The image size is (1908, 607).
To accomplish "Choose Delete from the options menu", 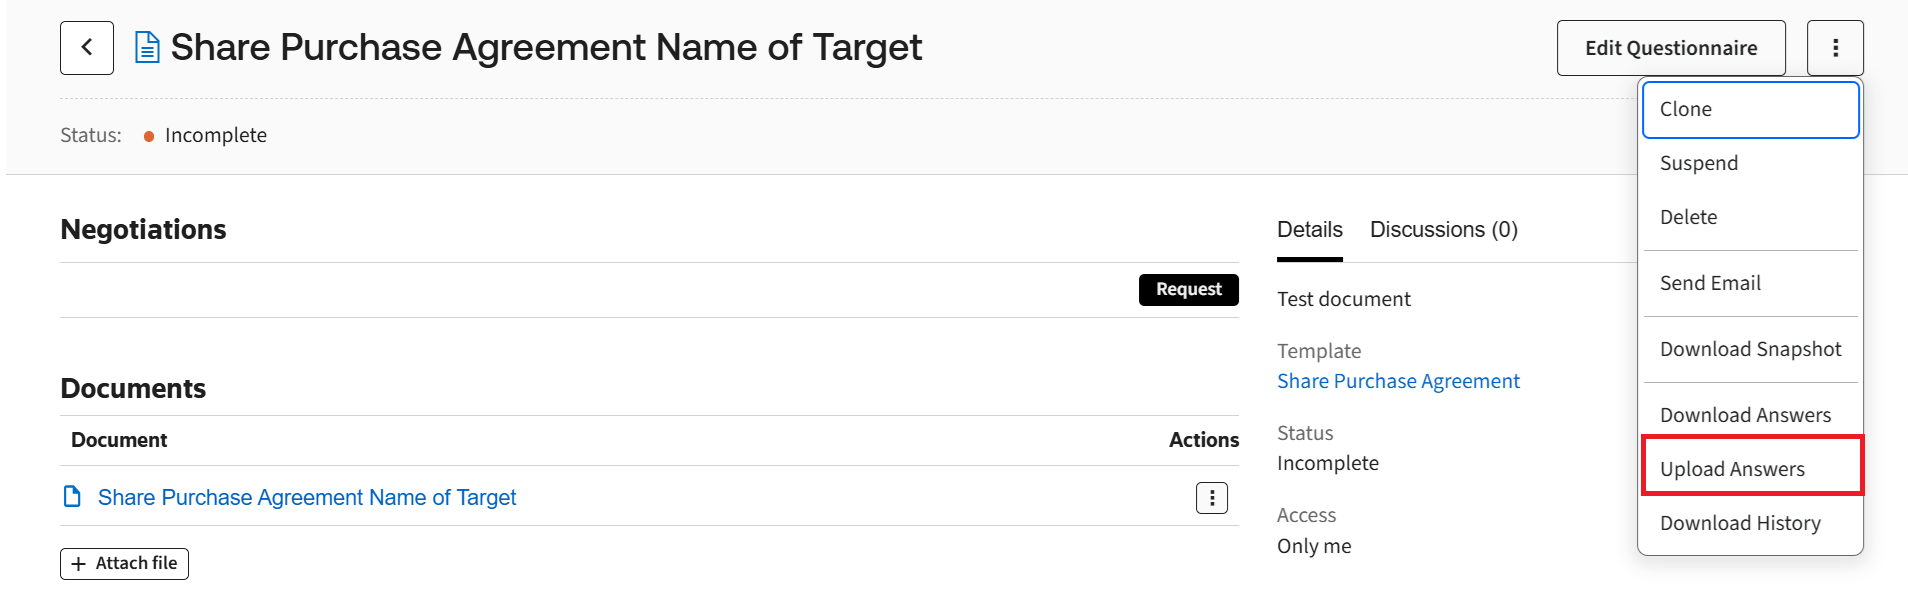I will pyautogui.click(x=1688, y=218).
